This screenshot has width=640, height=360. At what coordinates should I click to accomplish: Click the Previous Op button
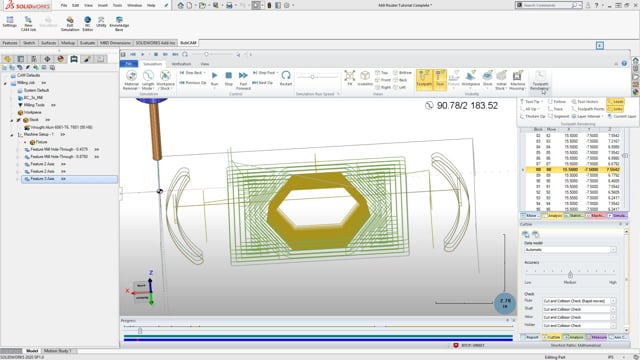[193, 83]
